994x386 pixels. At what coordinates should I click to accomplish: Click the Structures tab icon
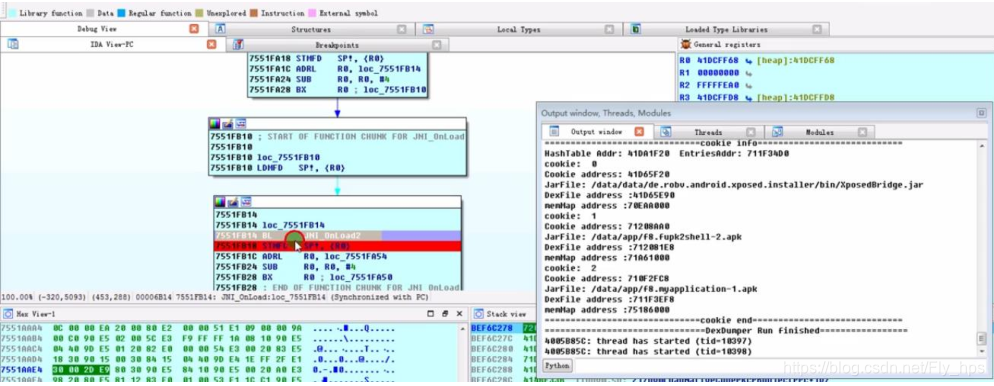[221, 29]
